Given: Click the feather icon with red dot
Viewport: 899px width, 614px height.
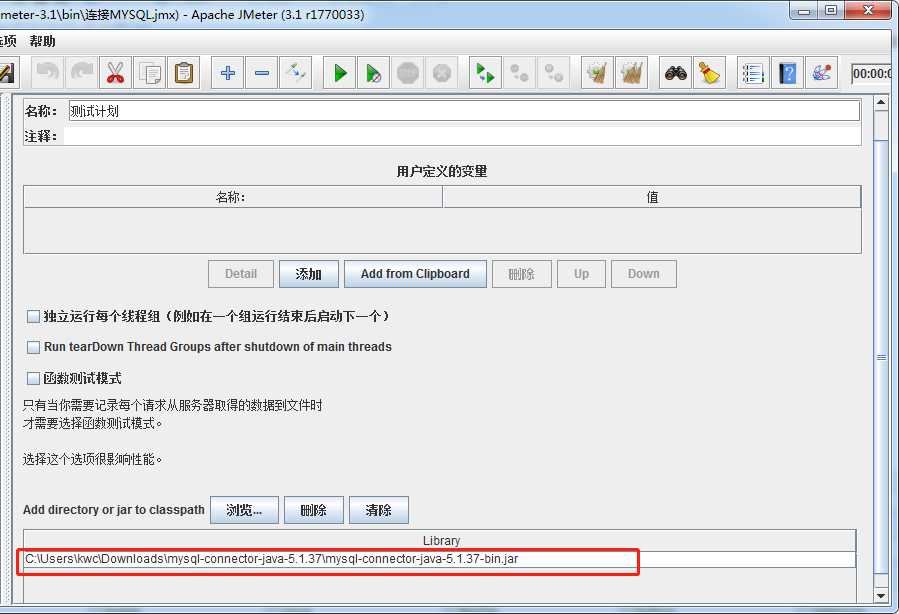Looking at the screenshot, I should pos(821,73).
